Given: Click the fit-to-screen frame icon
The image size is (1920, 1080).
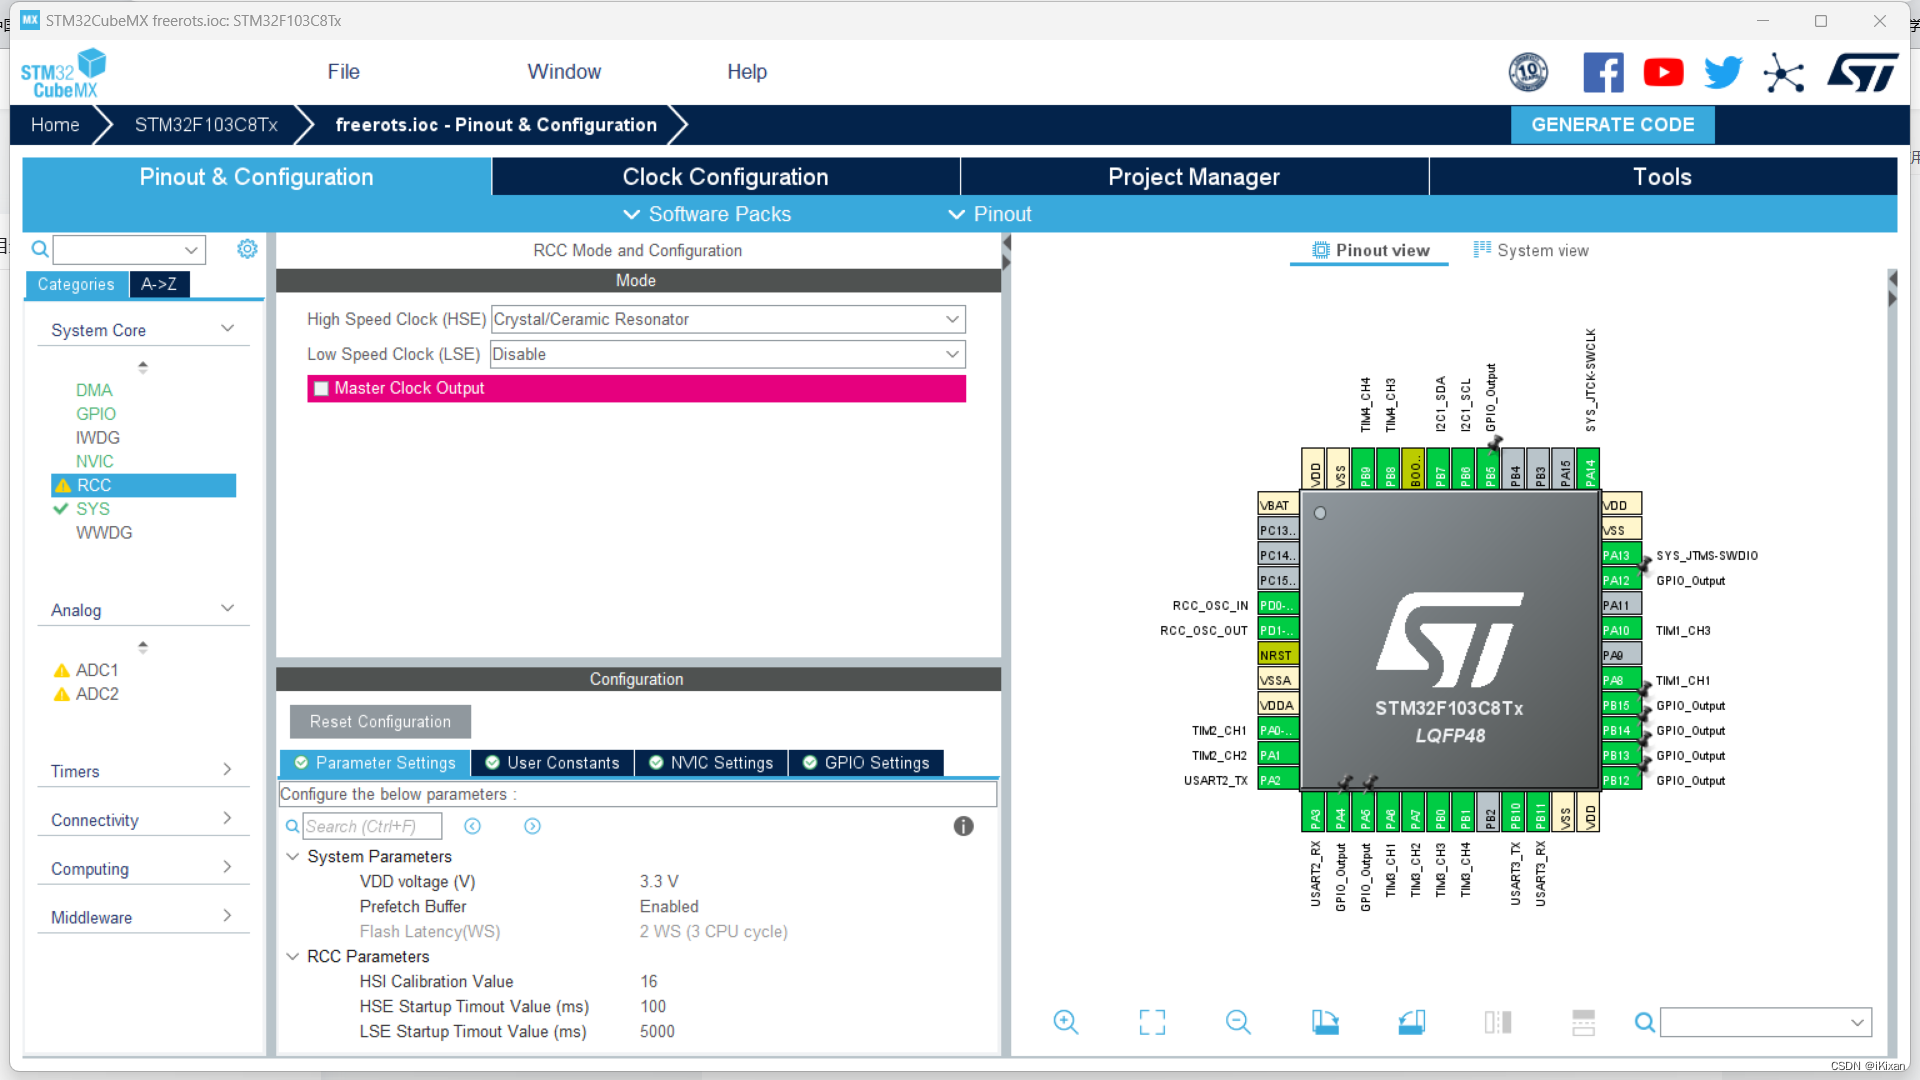Looking at the screenshot, I should [1152, 1022].
